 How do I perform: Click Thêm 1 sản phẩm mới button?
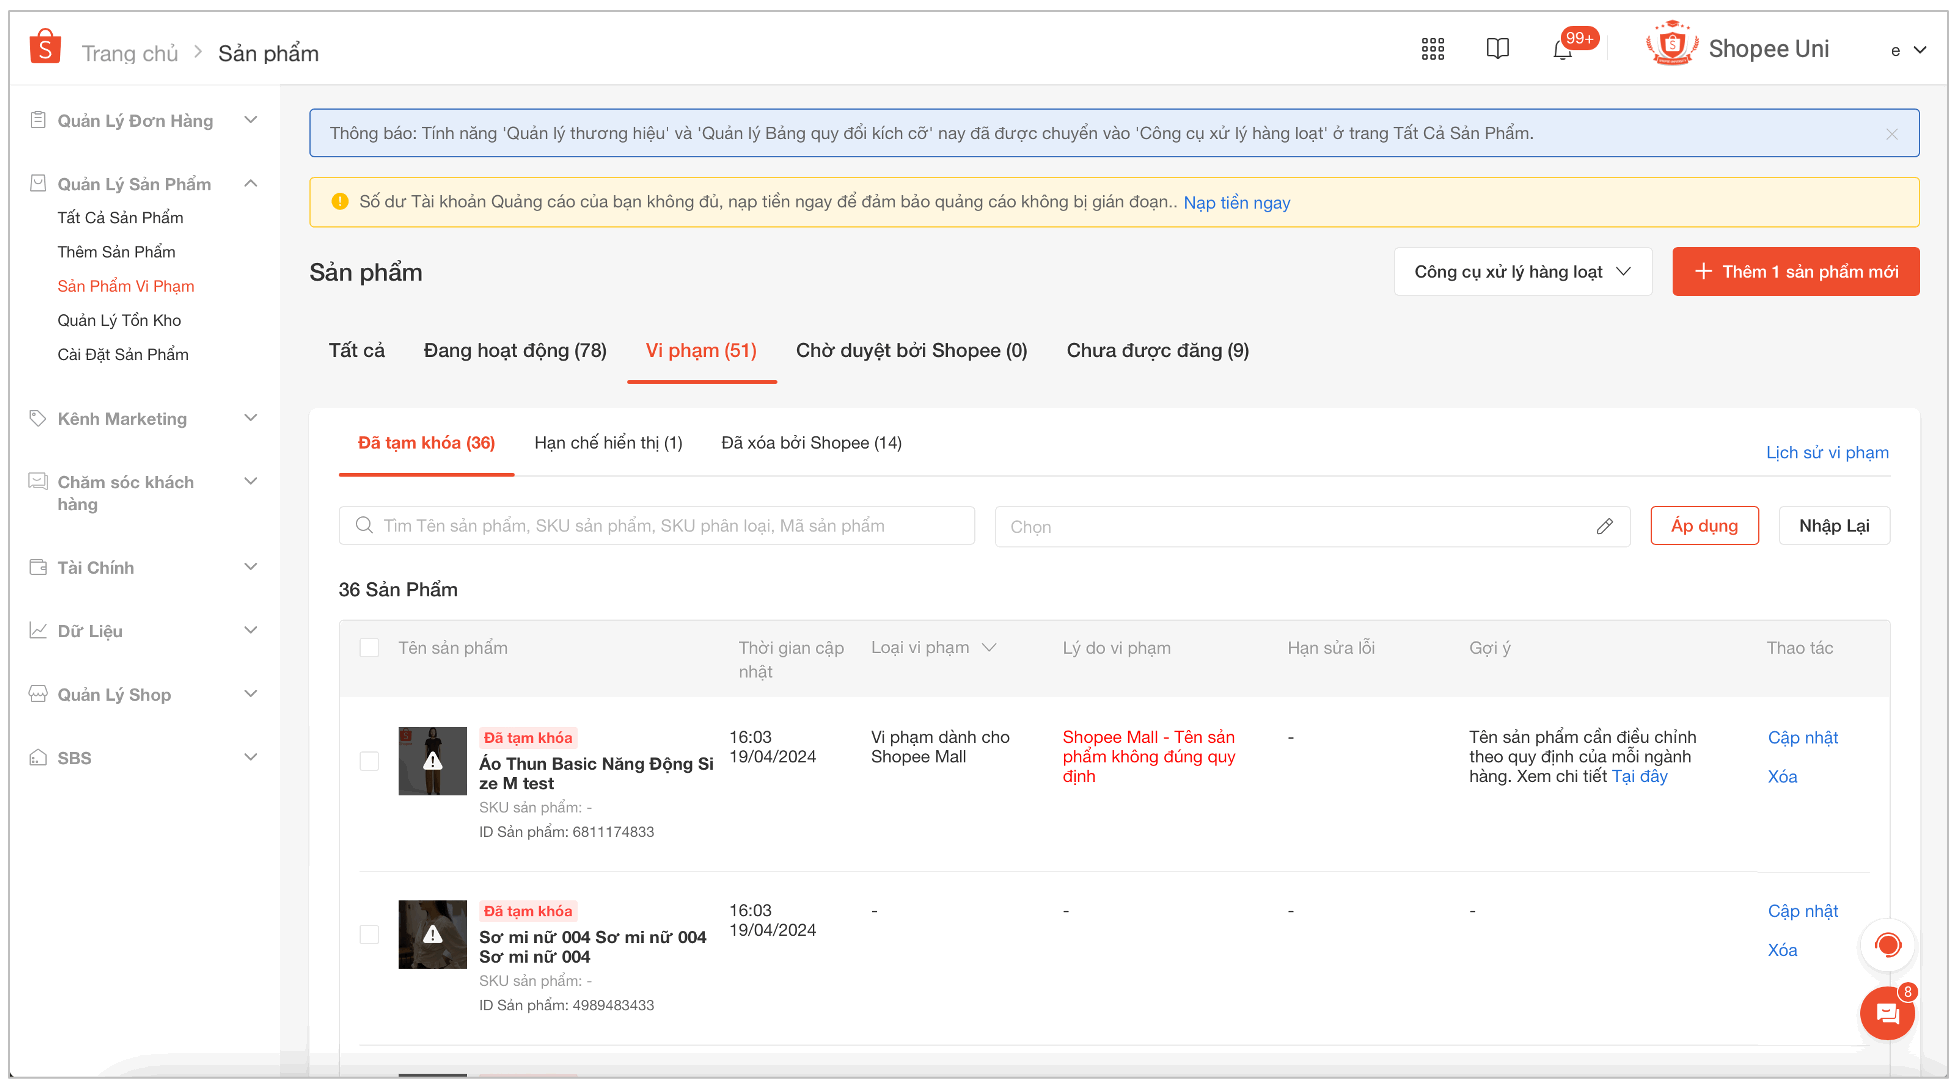point(1795,272)
